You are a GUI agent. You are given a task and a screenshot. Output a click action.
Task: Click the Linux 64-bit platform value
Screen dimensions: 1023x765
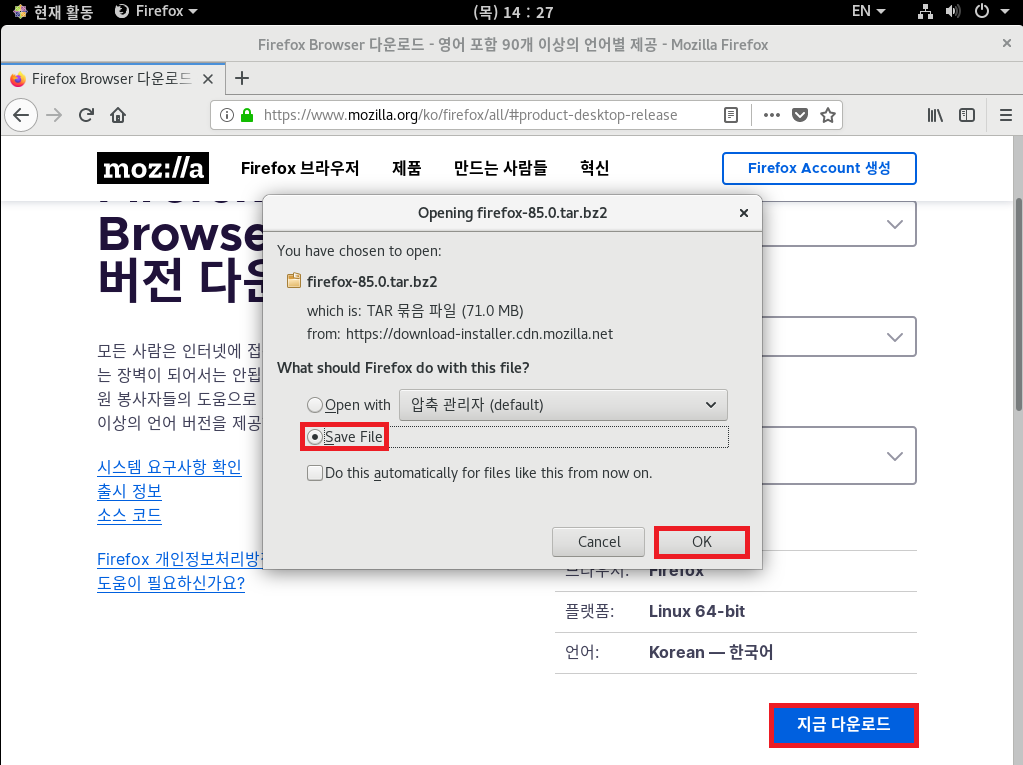696,612
